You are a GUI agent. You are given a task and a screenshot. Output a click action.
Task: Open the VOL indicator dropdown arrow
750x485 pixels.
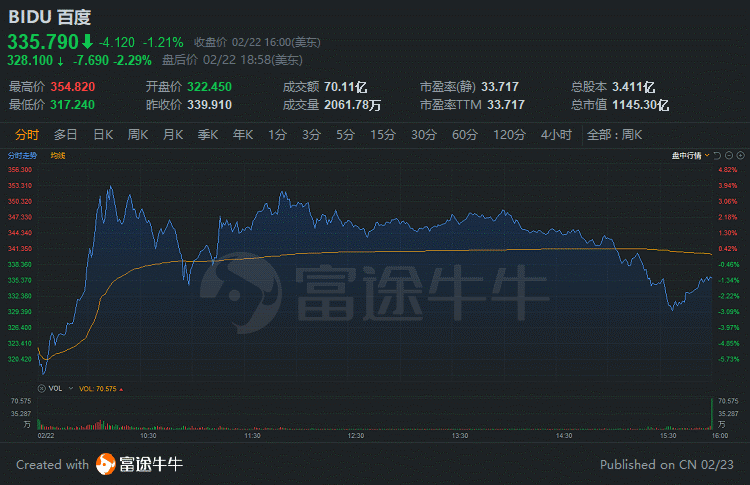coord(71,388)
